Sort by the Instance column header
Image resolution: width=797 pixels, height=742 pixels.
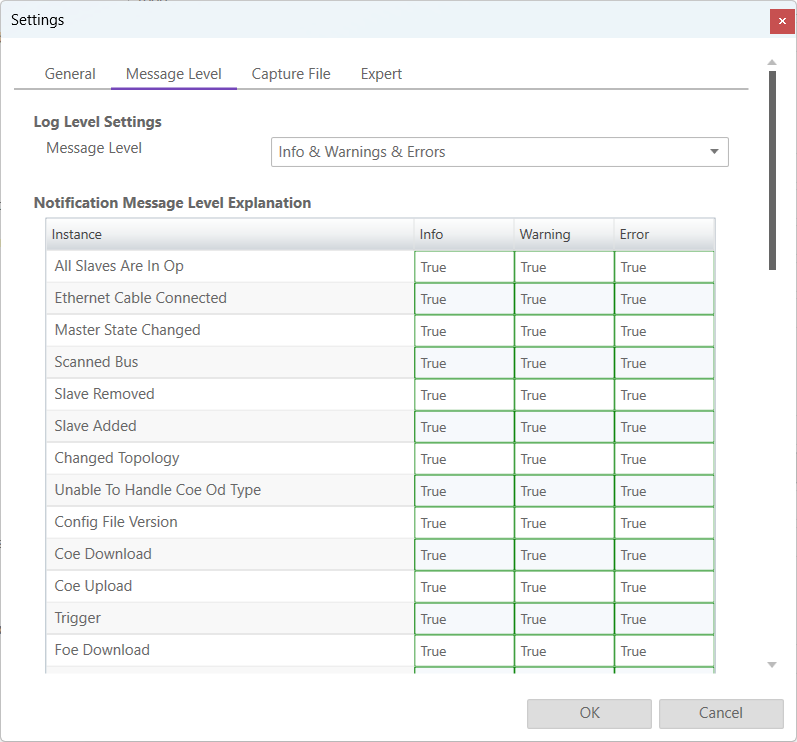click(230, 234)
